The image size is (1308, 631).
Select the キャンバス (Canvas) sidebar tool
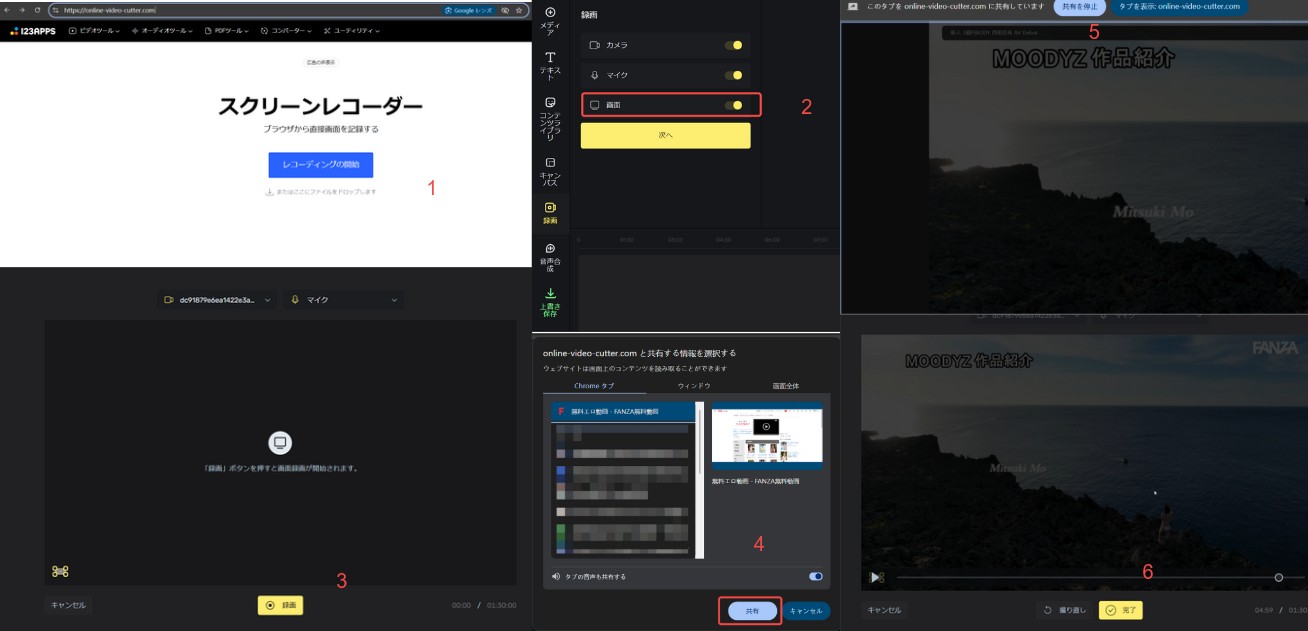[550, 174]
